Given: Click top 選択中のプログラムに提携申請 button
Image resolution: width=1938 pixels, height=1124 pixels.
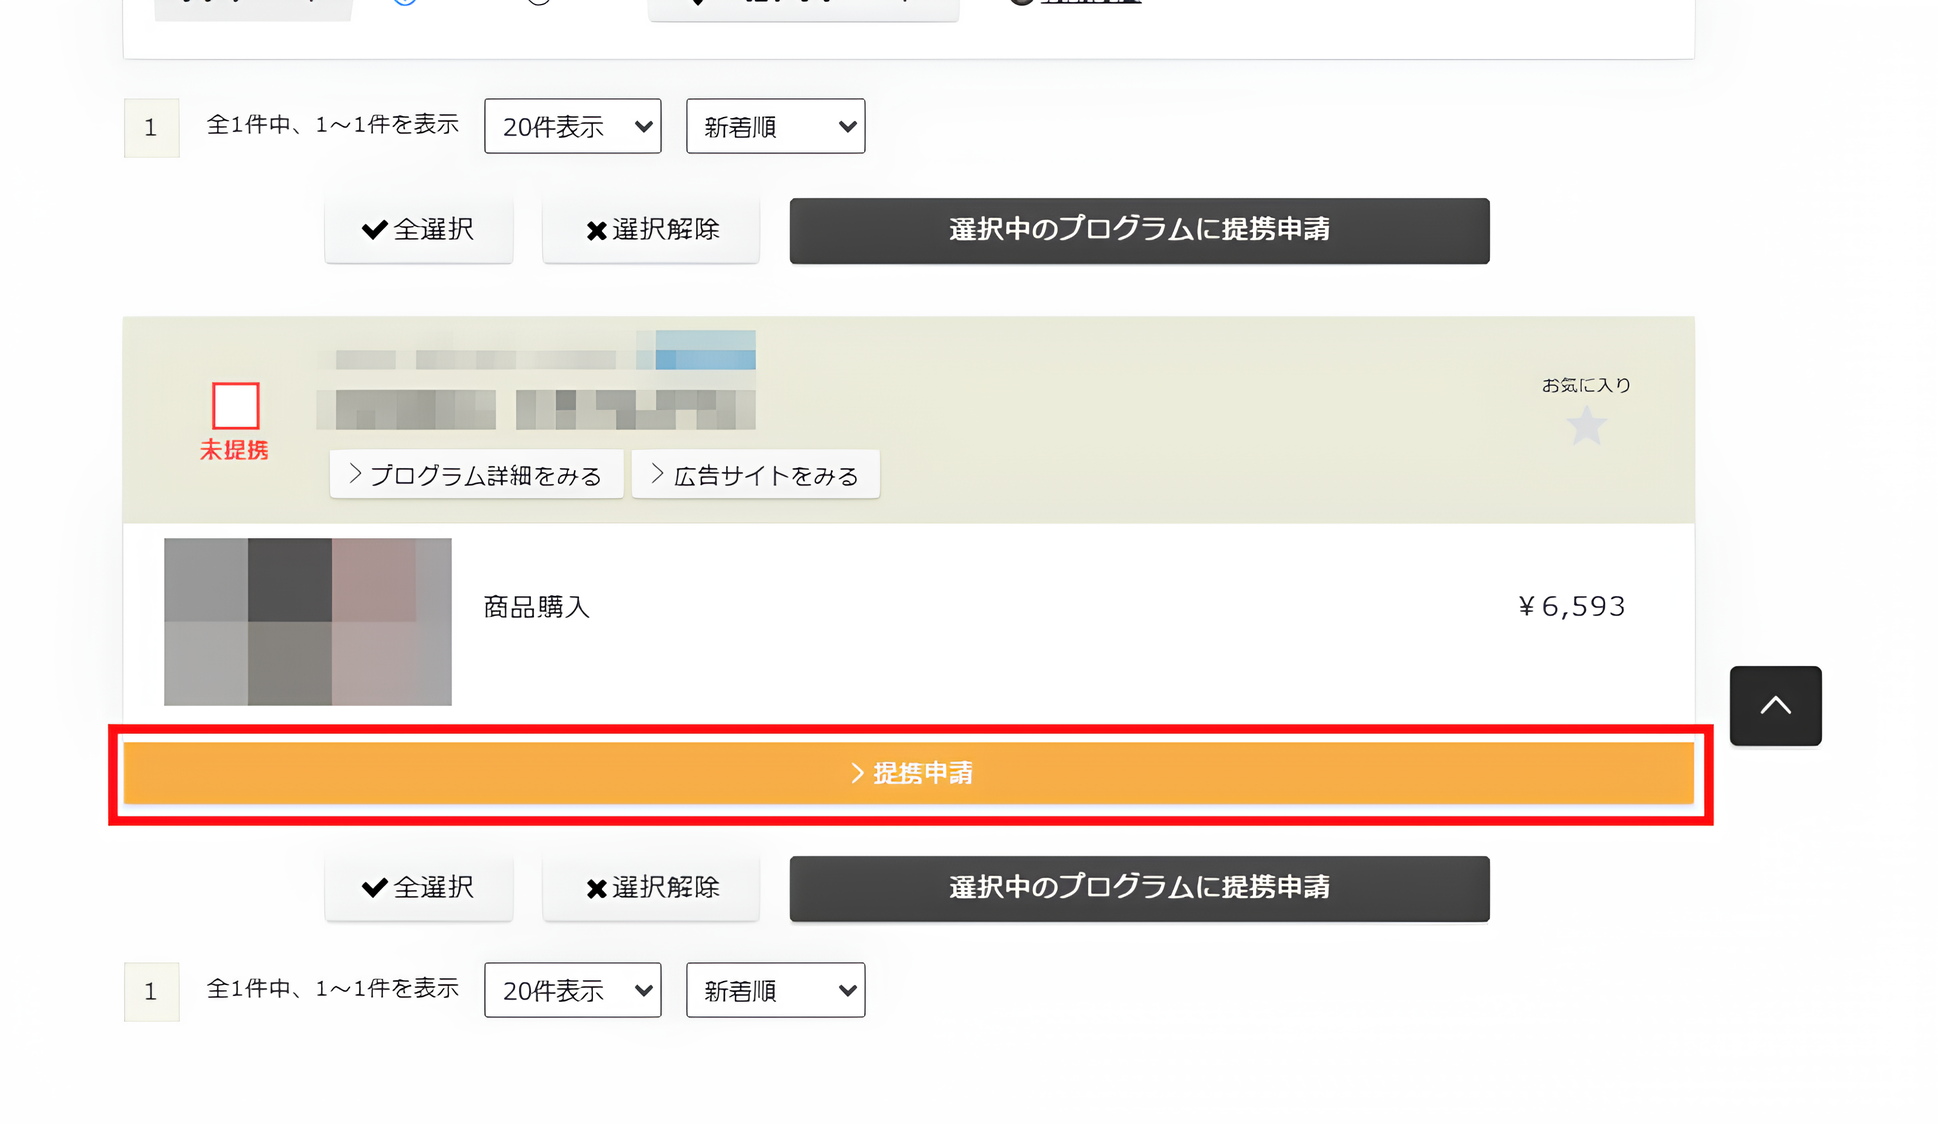Looking at the screenshot, I should click(1139, 230).
